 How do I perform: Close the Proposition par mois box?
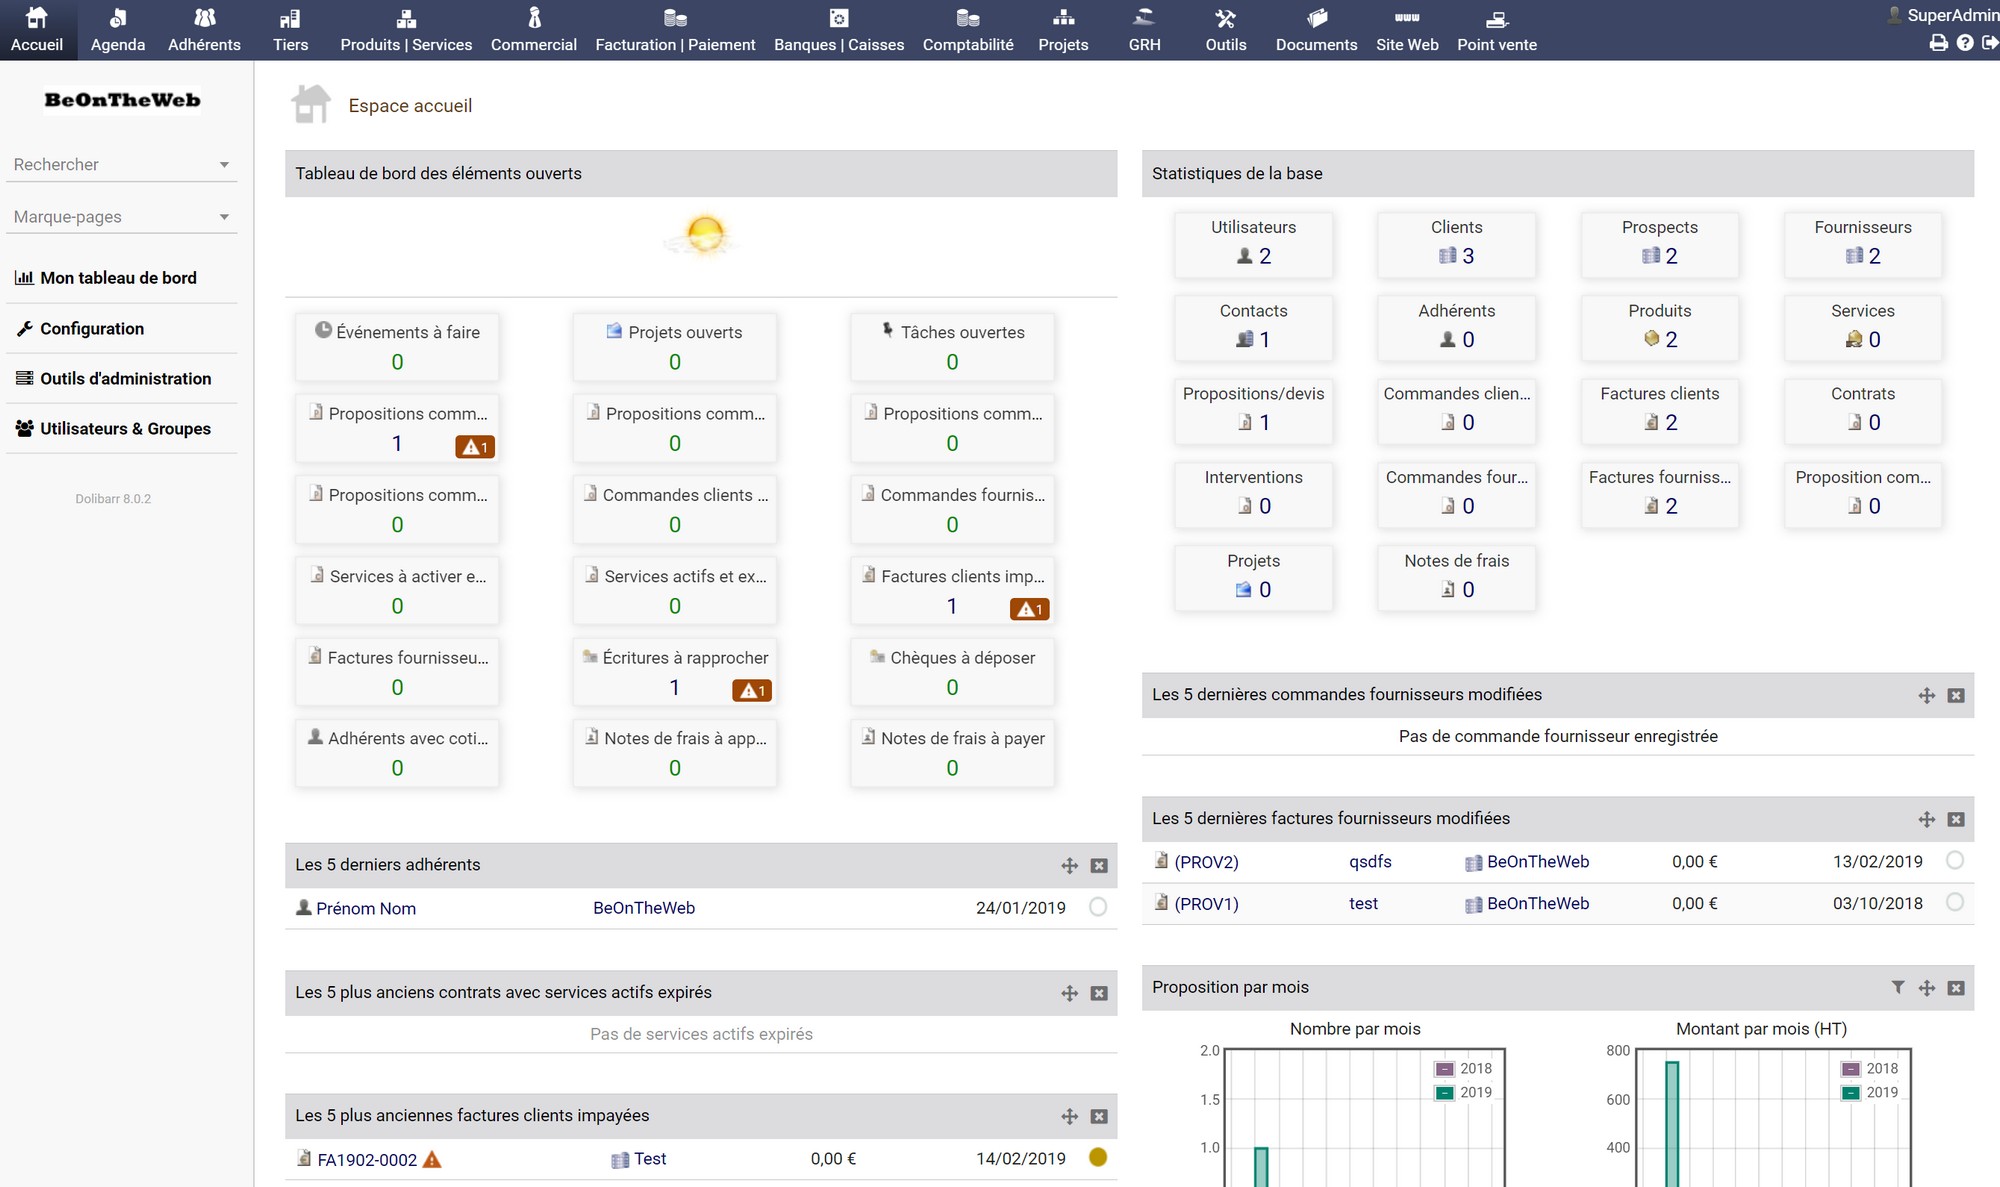coord(1956,988)
